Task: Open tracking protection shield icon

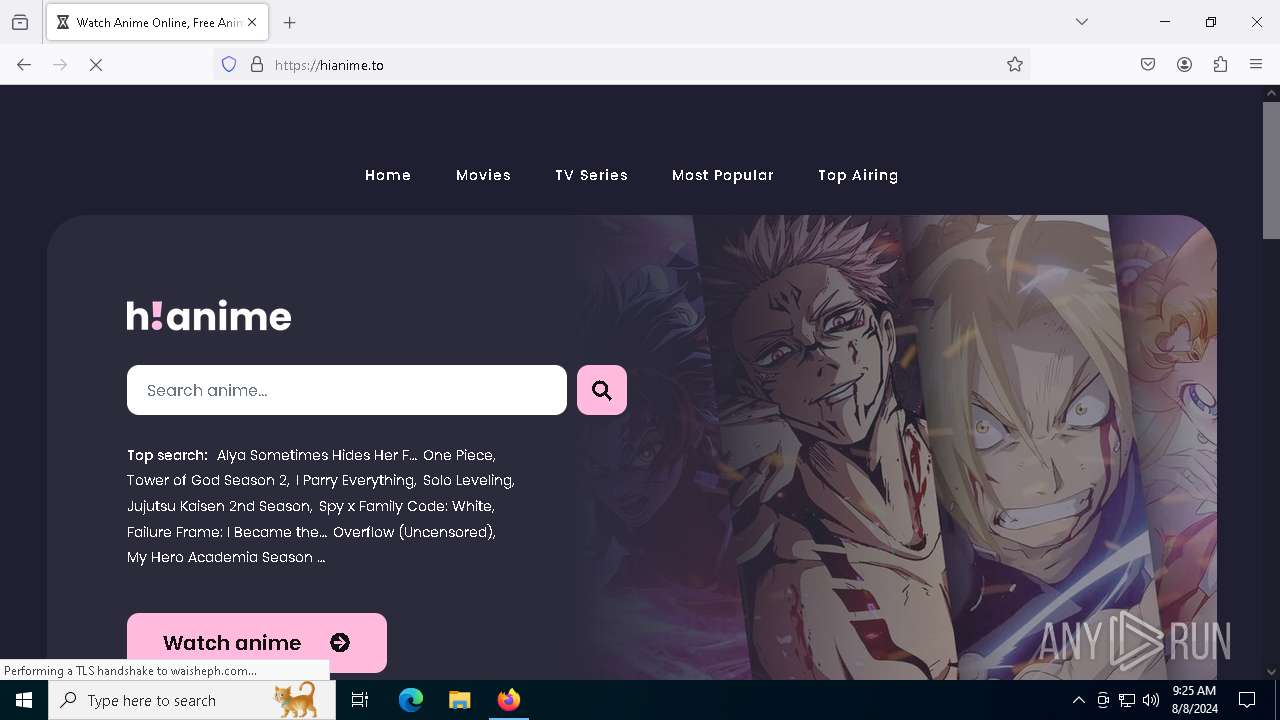Action: pos(229,65)
